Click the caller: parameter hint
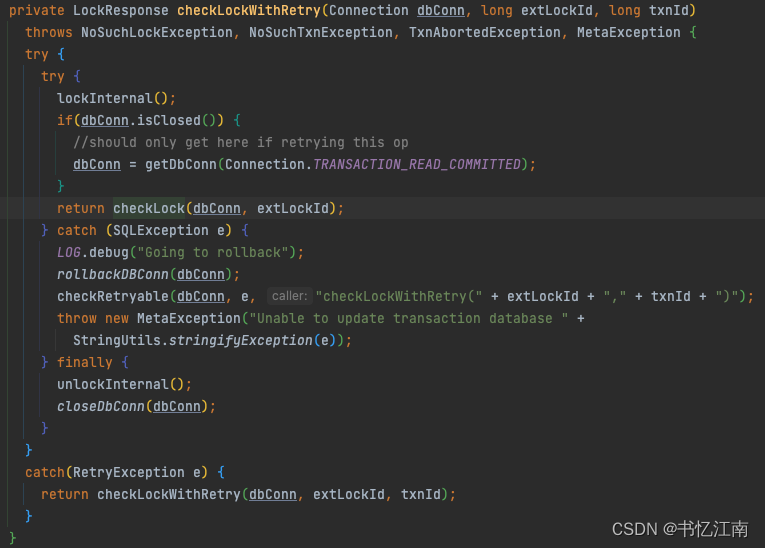 point(290,296)
